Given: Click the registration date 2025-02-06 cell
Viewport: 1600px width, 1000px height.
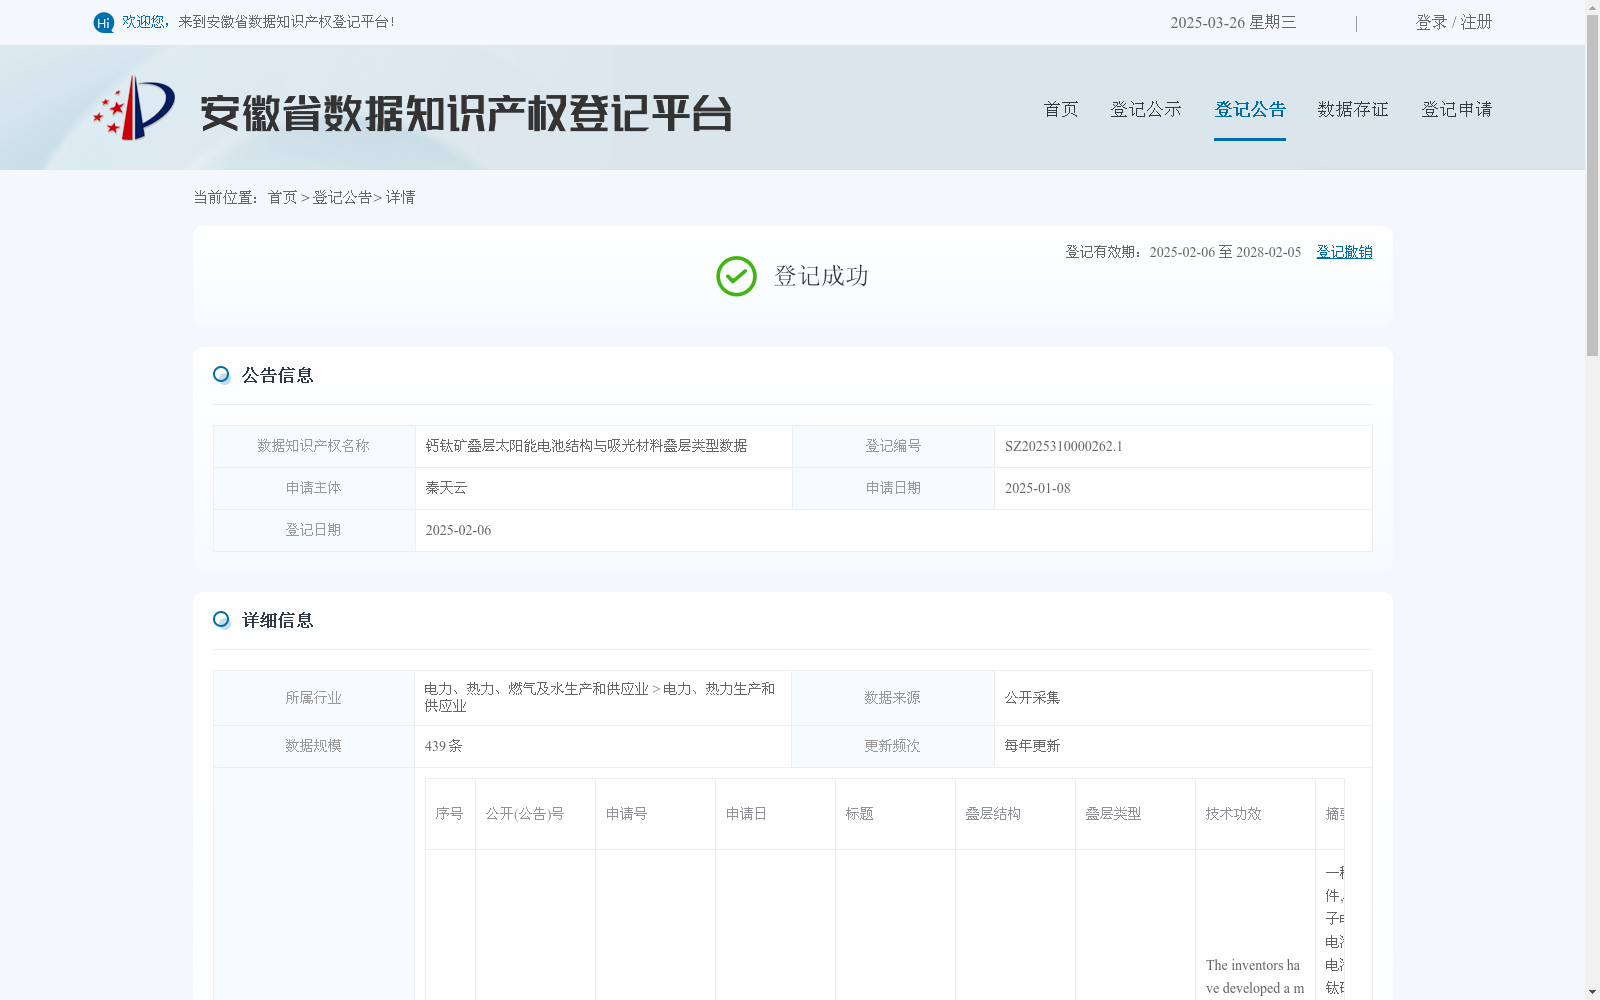Looking at the screenshot, I should coord(893,531).
